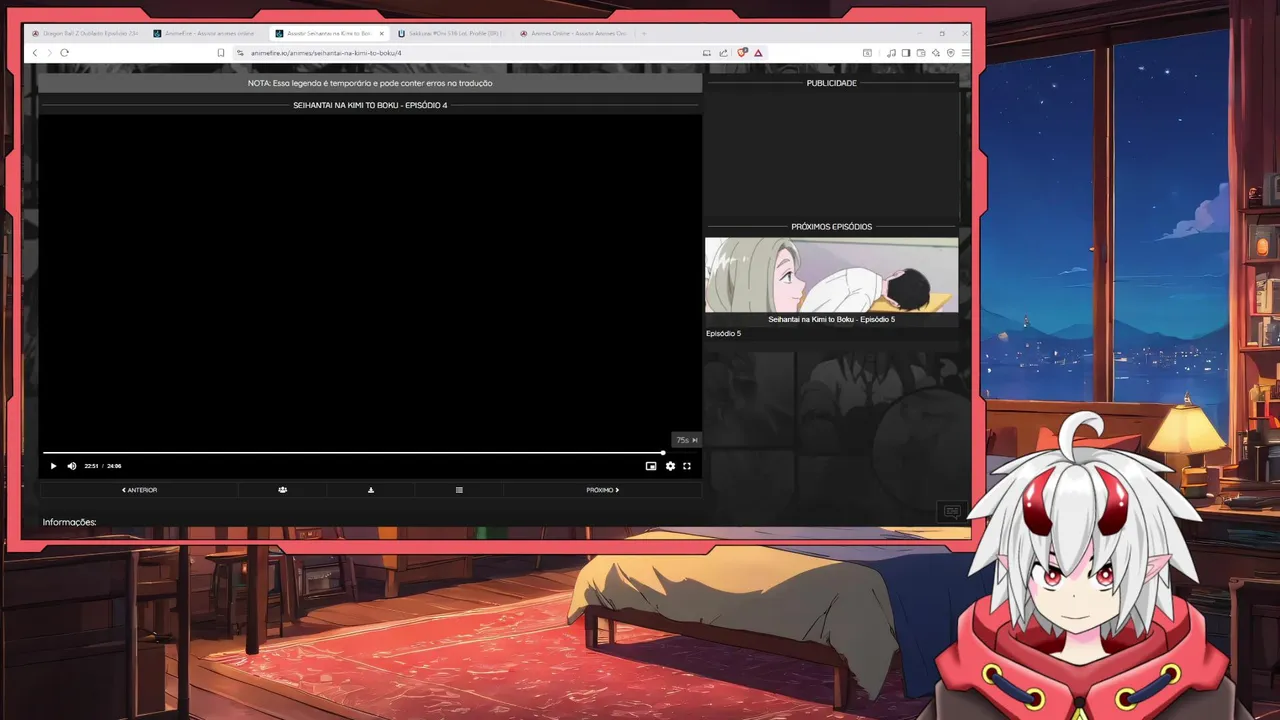
Task: Click the Episódio 5 caption text
Action: [x=723, y=333]
